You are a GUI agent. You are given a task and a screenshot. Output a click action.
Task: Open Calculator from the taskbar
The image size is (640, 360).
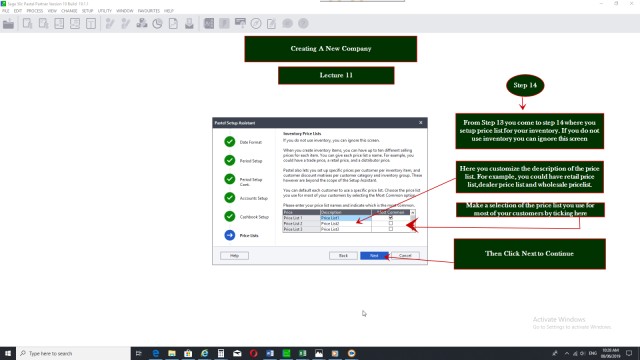221,353
